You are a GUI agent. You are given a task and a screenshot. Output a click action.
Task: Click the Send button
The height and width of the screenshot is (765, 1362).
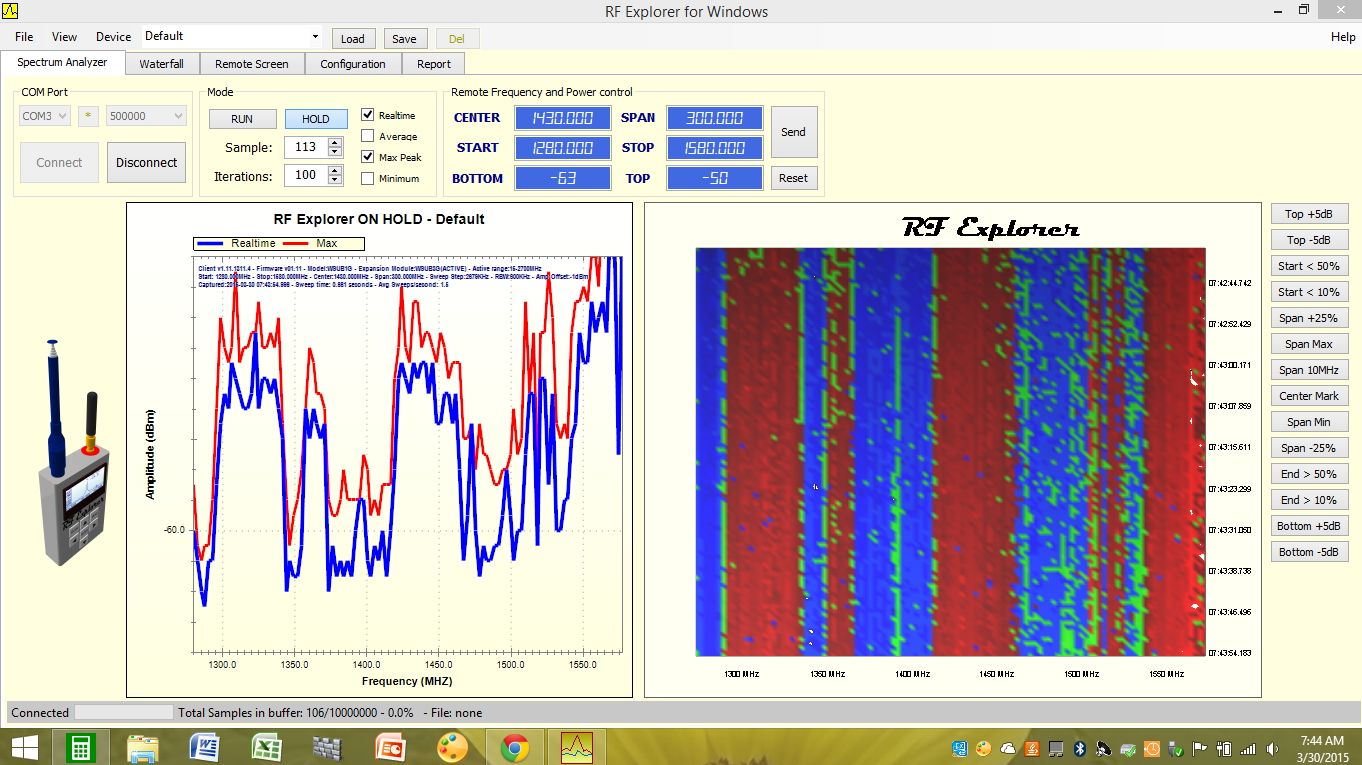793,132
